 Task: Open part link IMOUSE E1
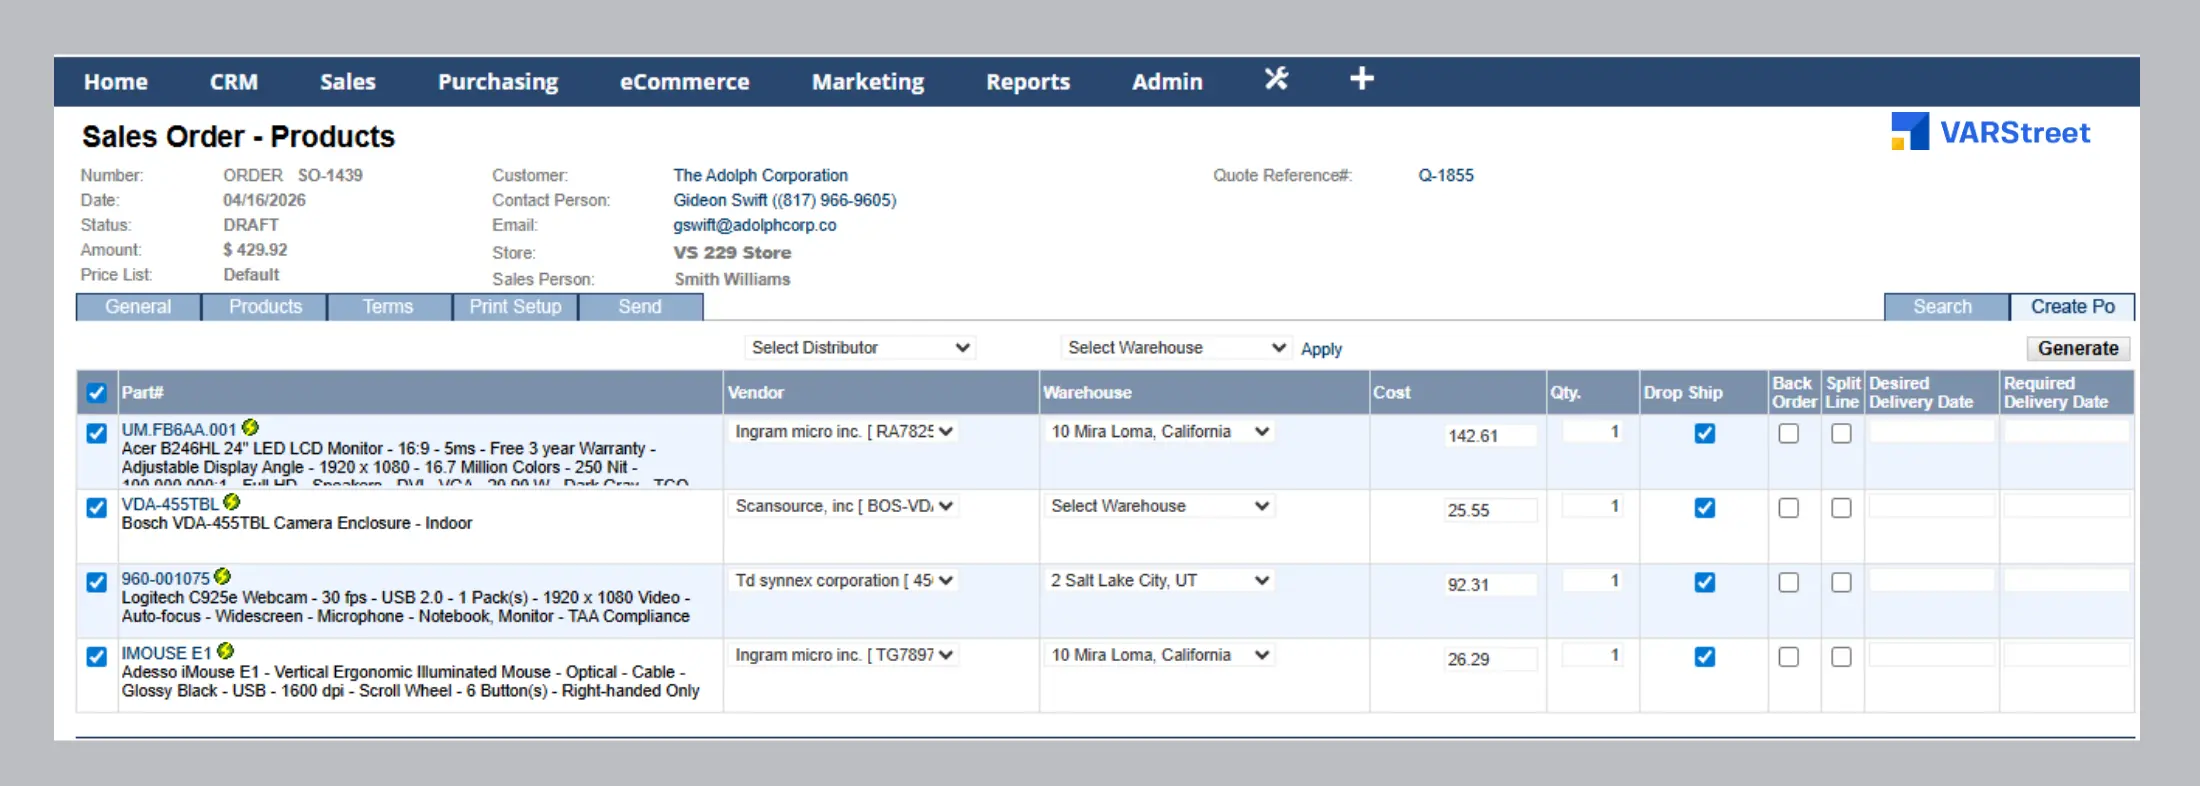coord(167,653)
